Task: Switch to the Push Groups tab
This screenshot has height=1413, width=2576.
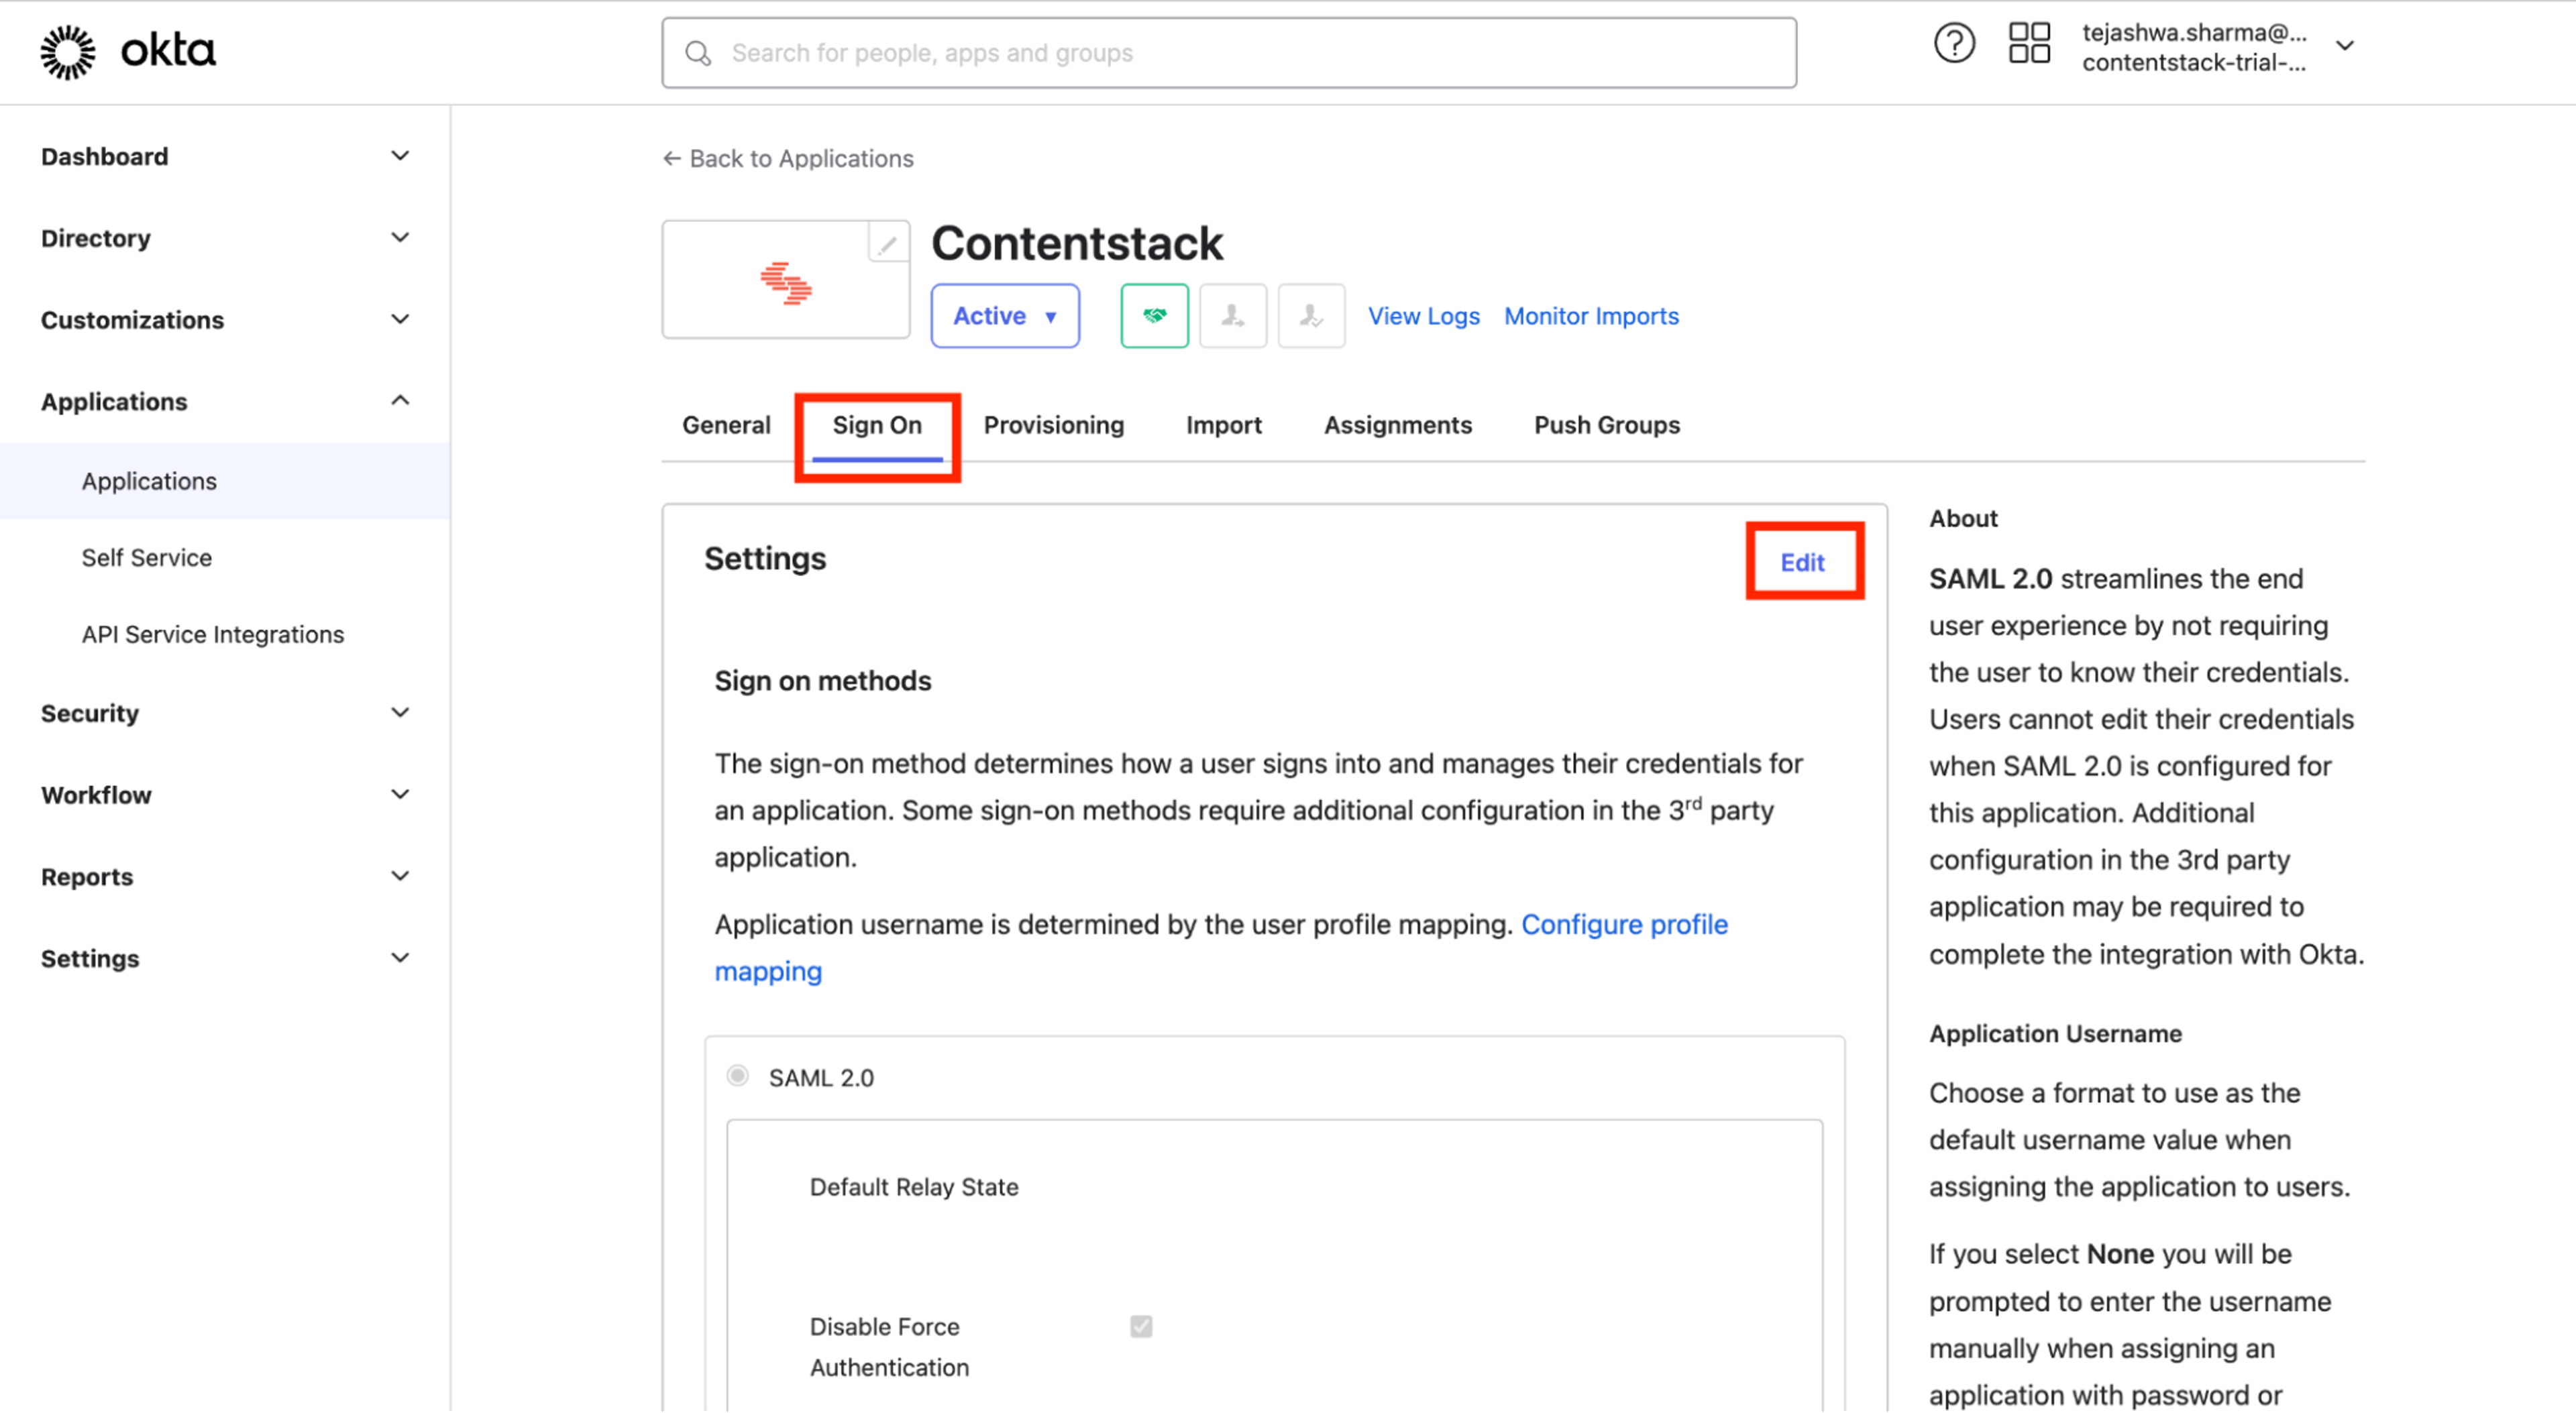Action: coord(1607,425)
